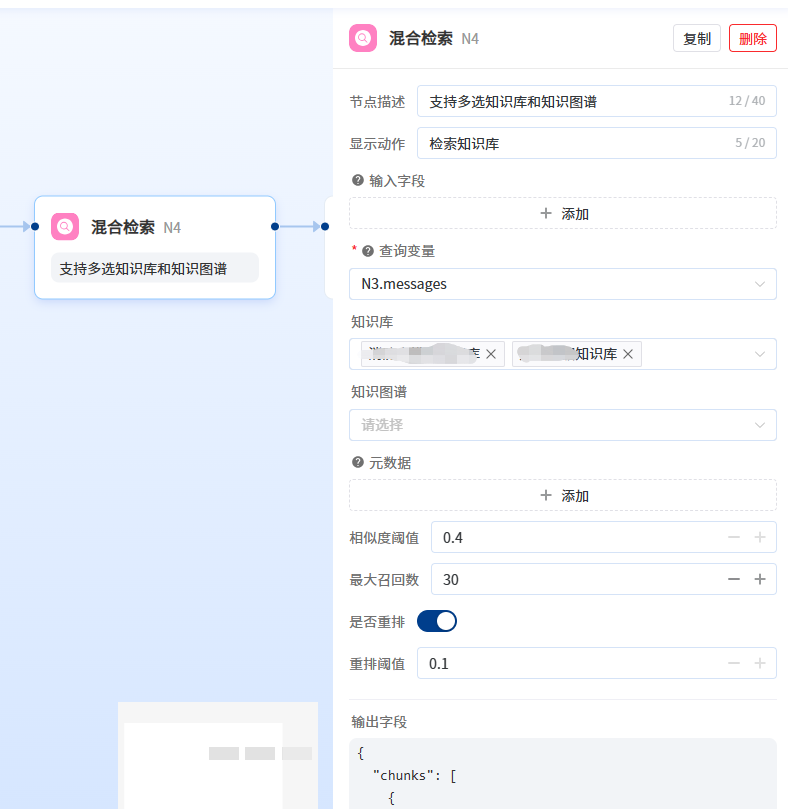This screenshot has height=809, width=788.
Task: Click the 节点描述 text field
Action: (x=570, y=101)
